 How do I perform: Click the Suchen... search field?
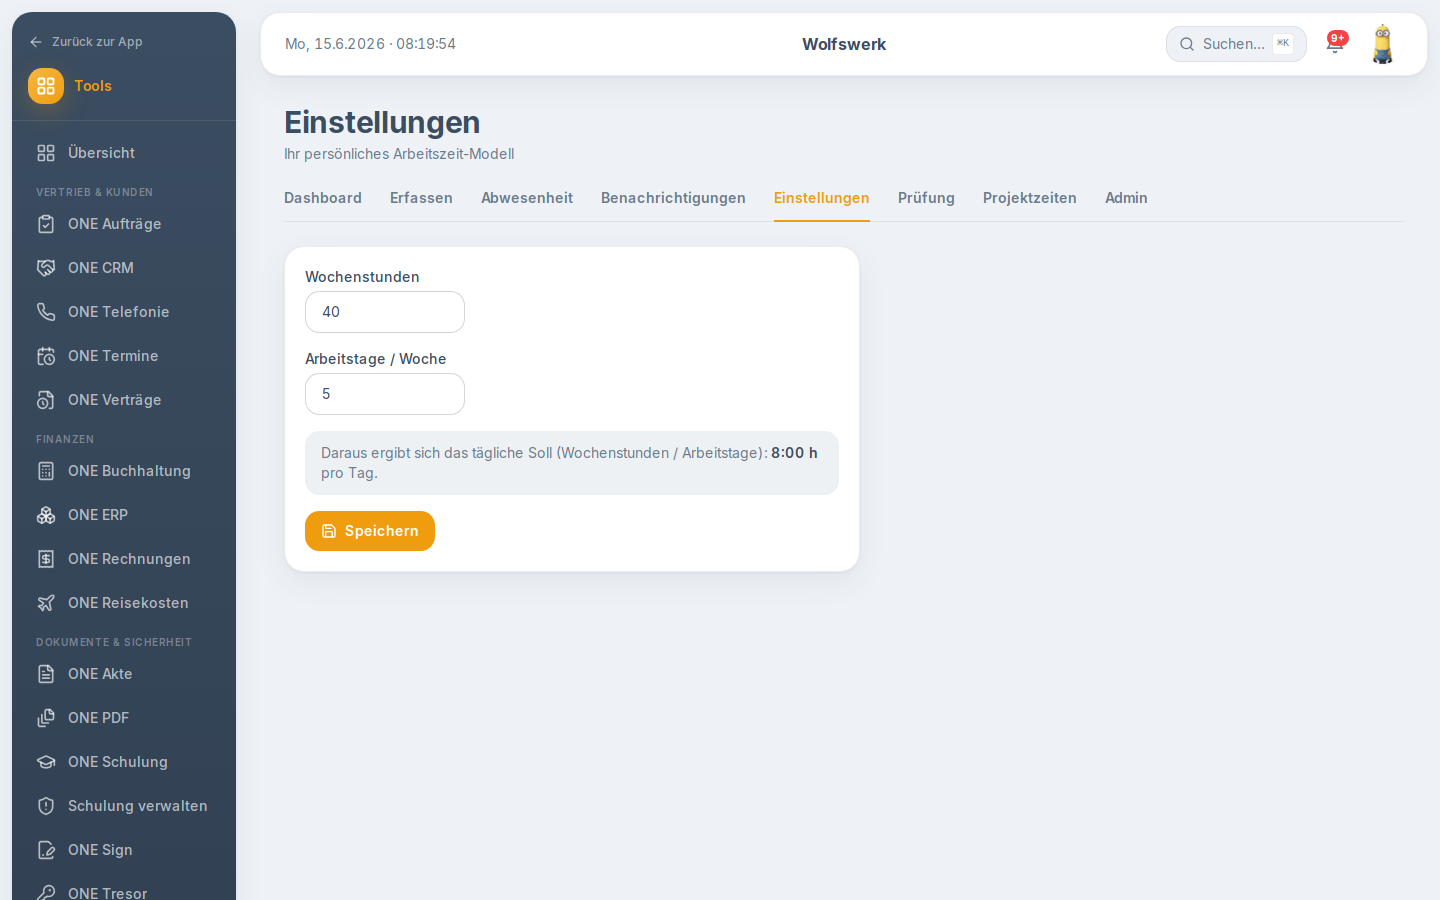coord(1236,44)
